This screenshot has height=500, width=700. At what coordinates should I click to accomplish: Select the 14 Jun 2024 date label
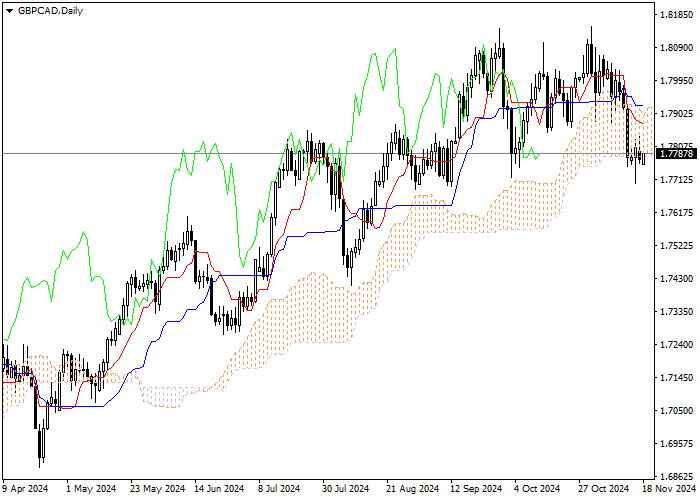click(219, 489)
